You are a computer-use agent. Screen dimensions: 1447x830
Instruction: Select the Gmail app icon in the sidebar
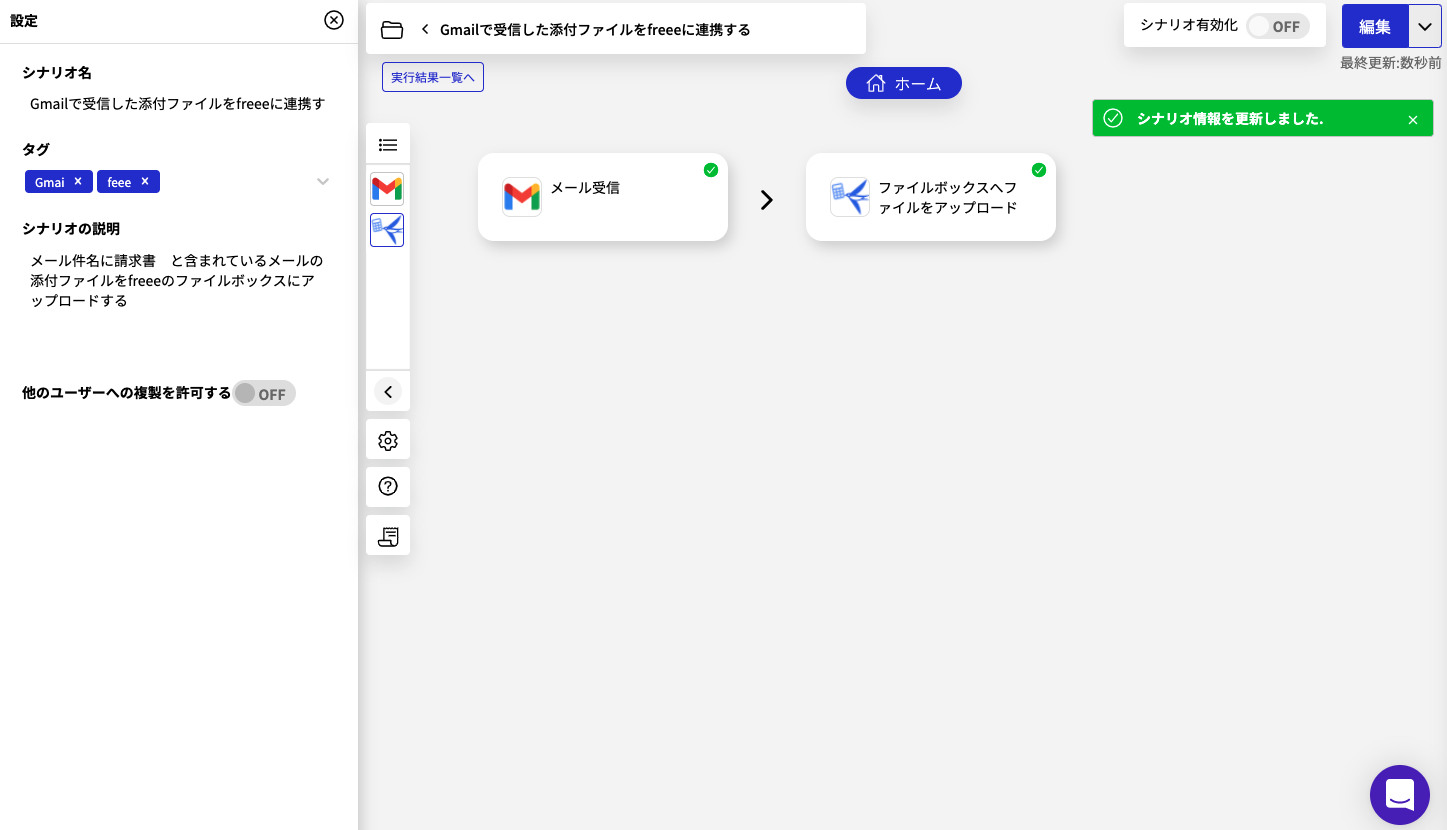click(387, 187)
